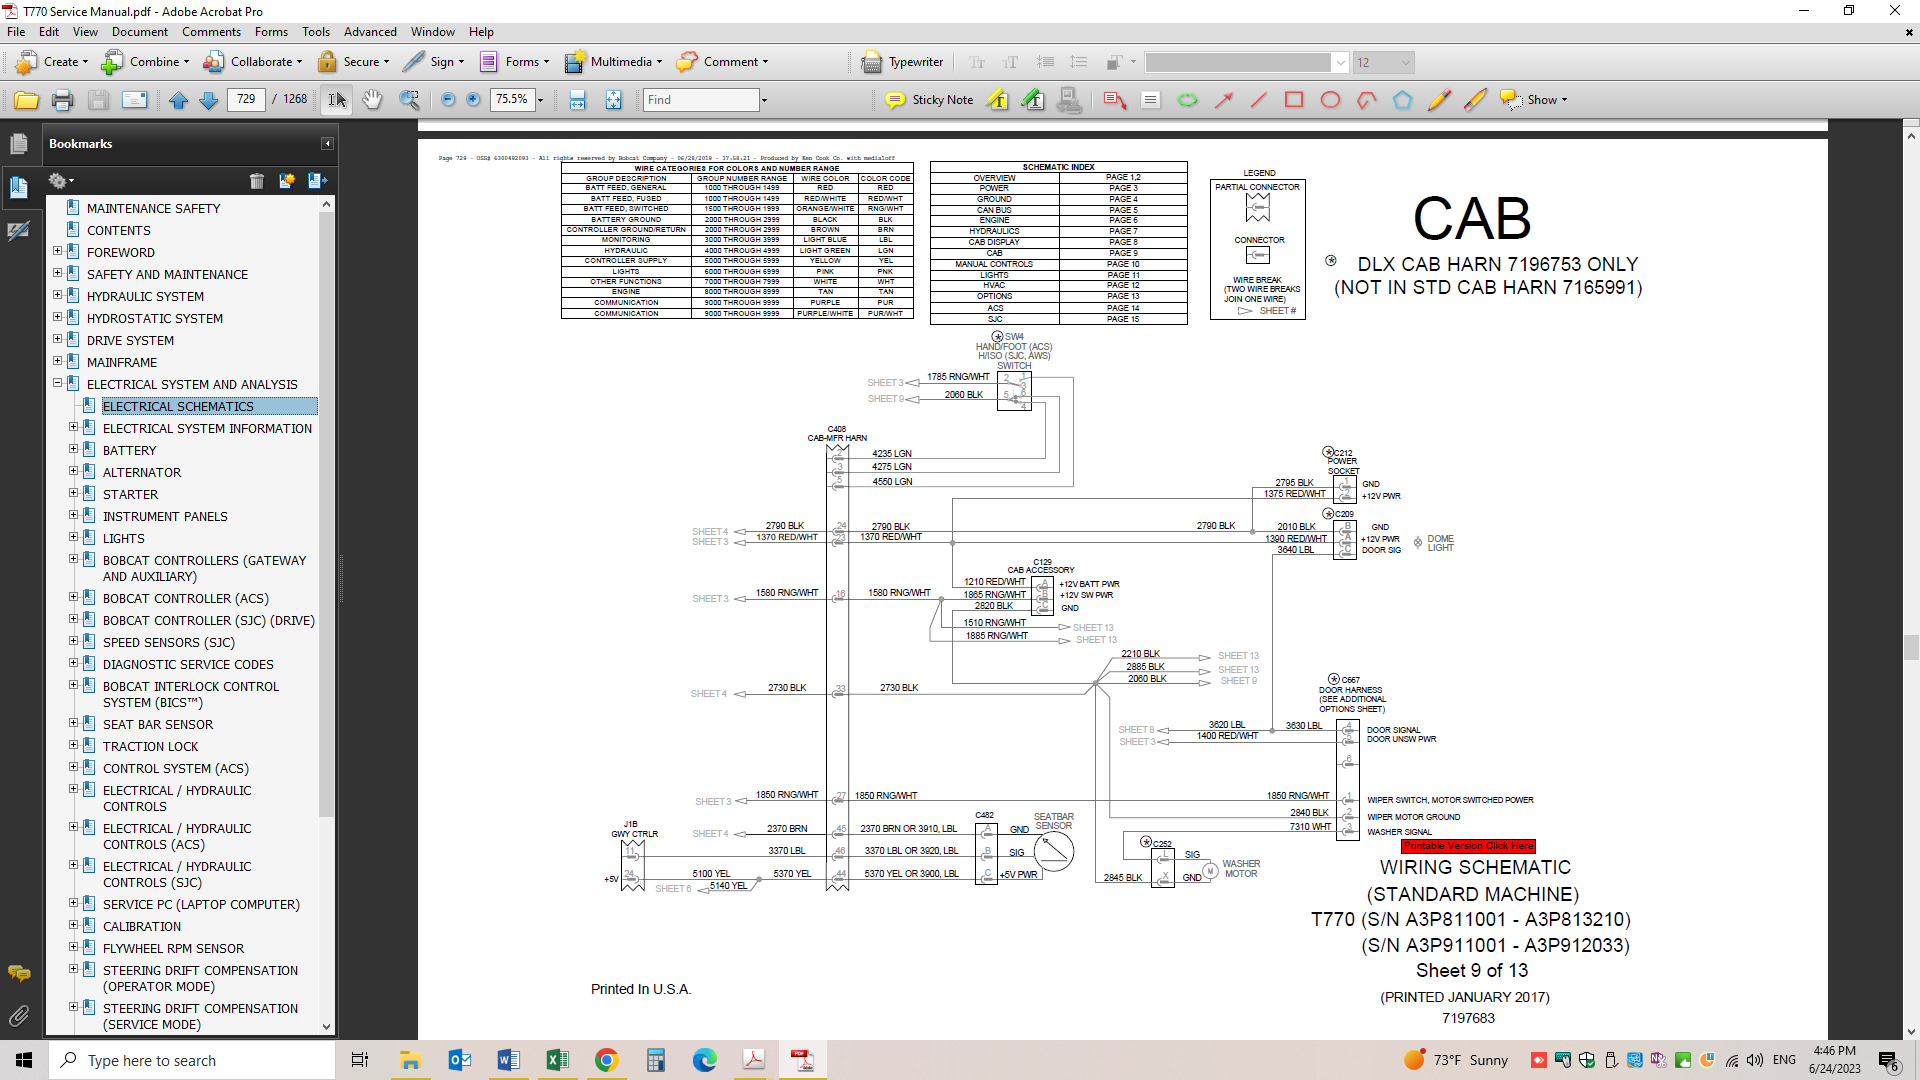Open the Advanced menu
The width and height of the screenshot is (1920, 1080).
[x=370, y=32]
